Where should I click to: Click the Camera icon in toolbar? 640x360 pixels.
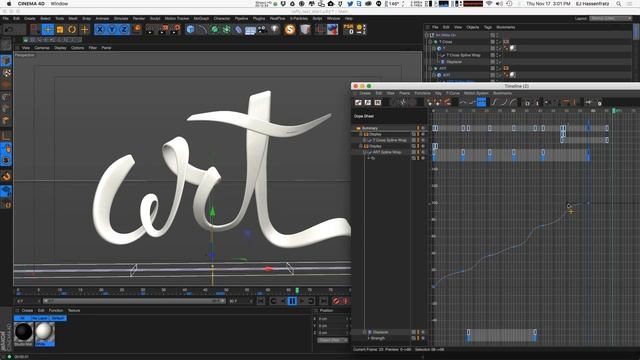pos(262,29)
